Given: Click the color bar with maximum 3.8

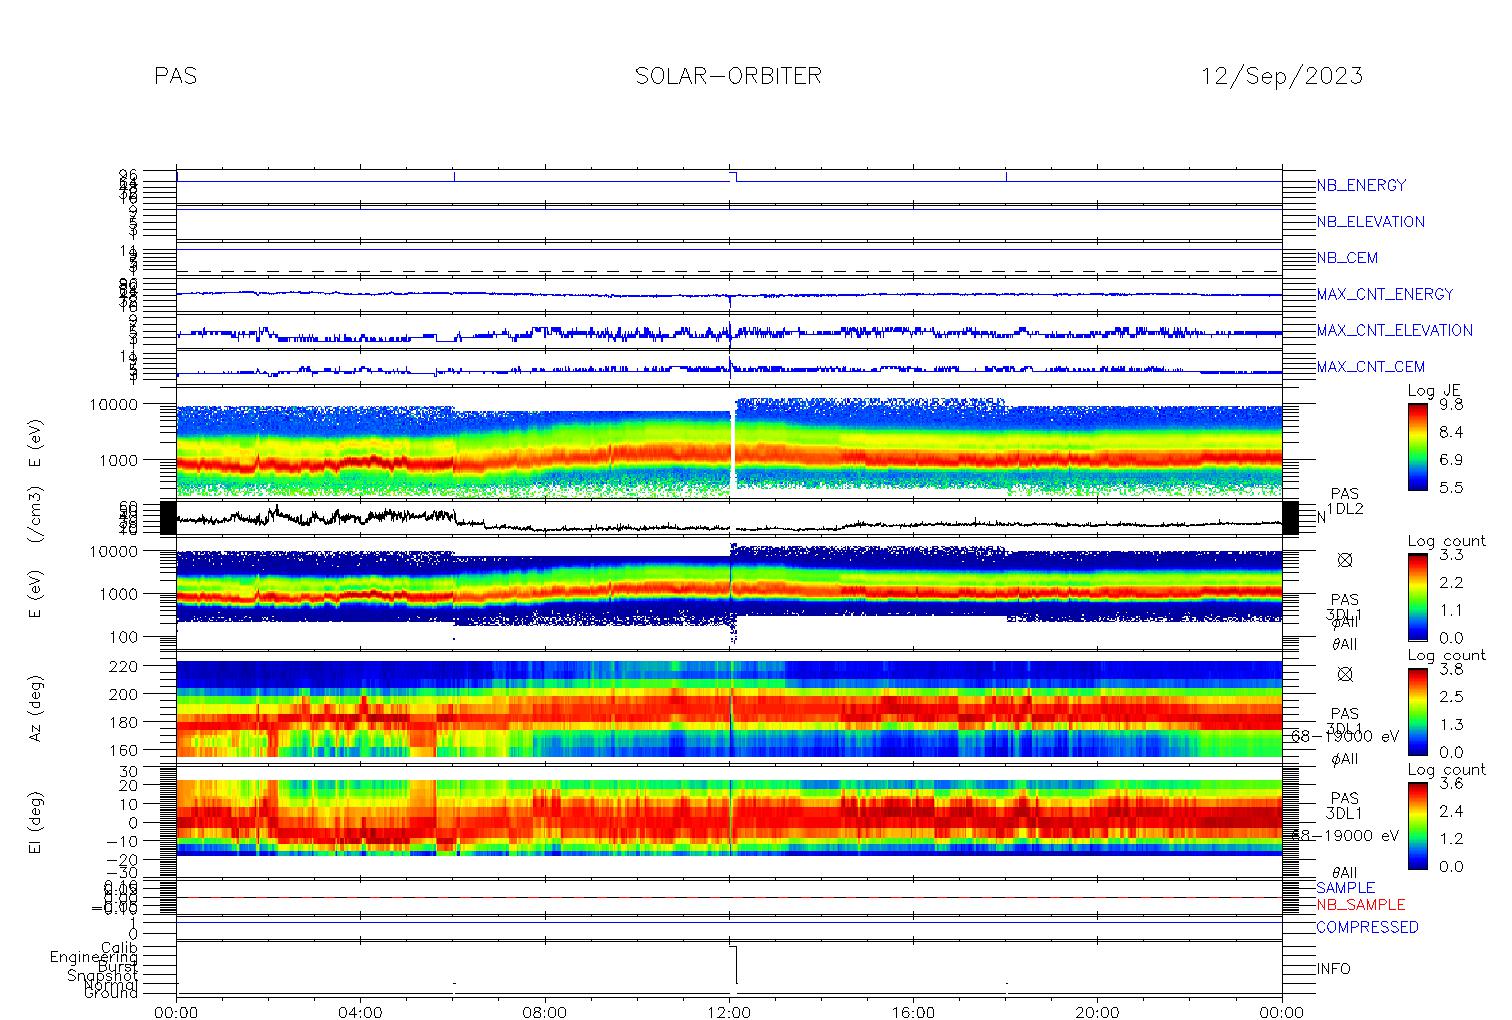Looking at the screenshot, I should click(1417, 711).
